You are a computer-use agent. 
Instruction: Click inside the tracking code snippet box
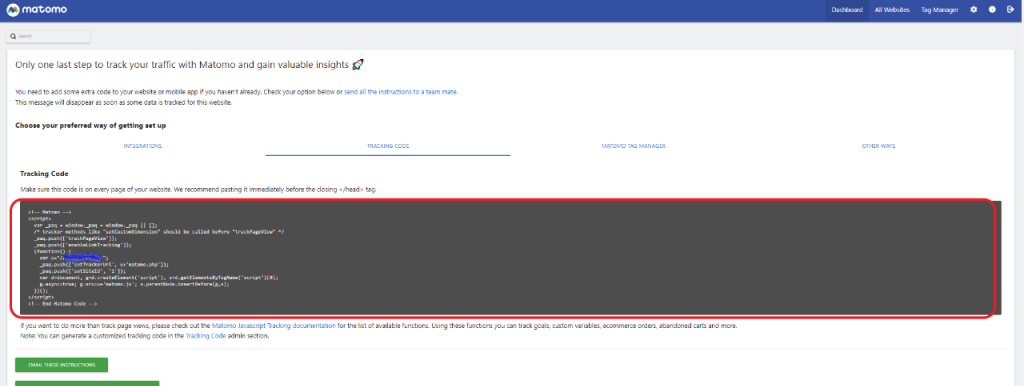511,259
